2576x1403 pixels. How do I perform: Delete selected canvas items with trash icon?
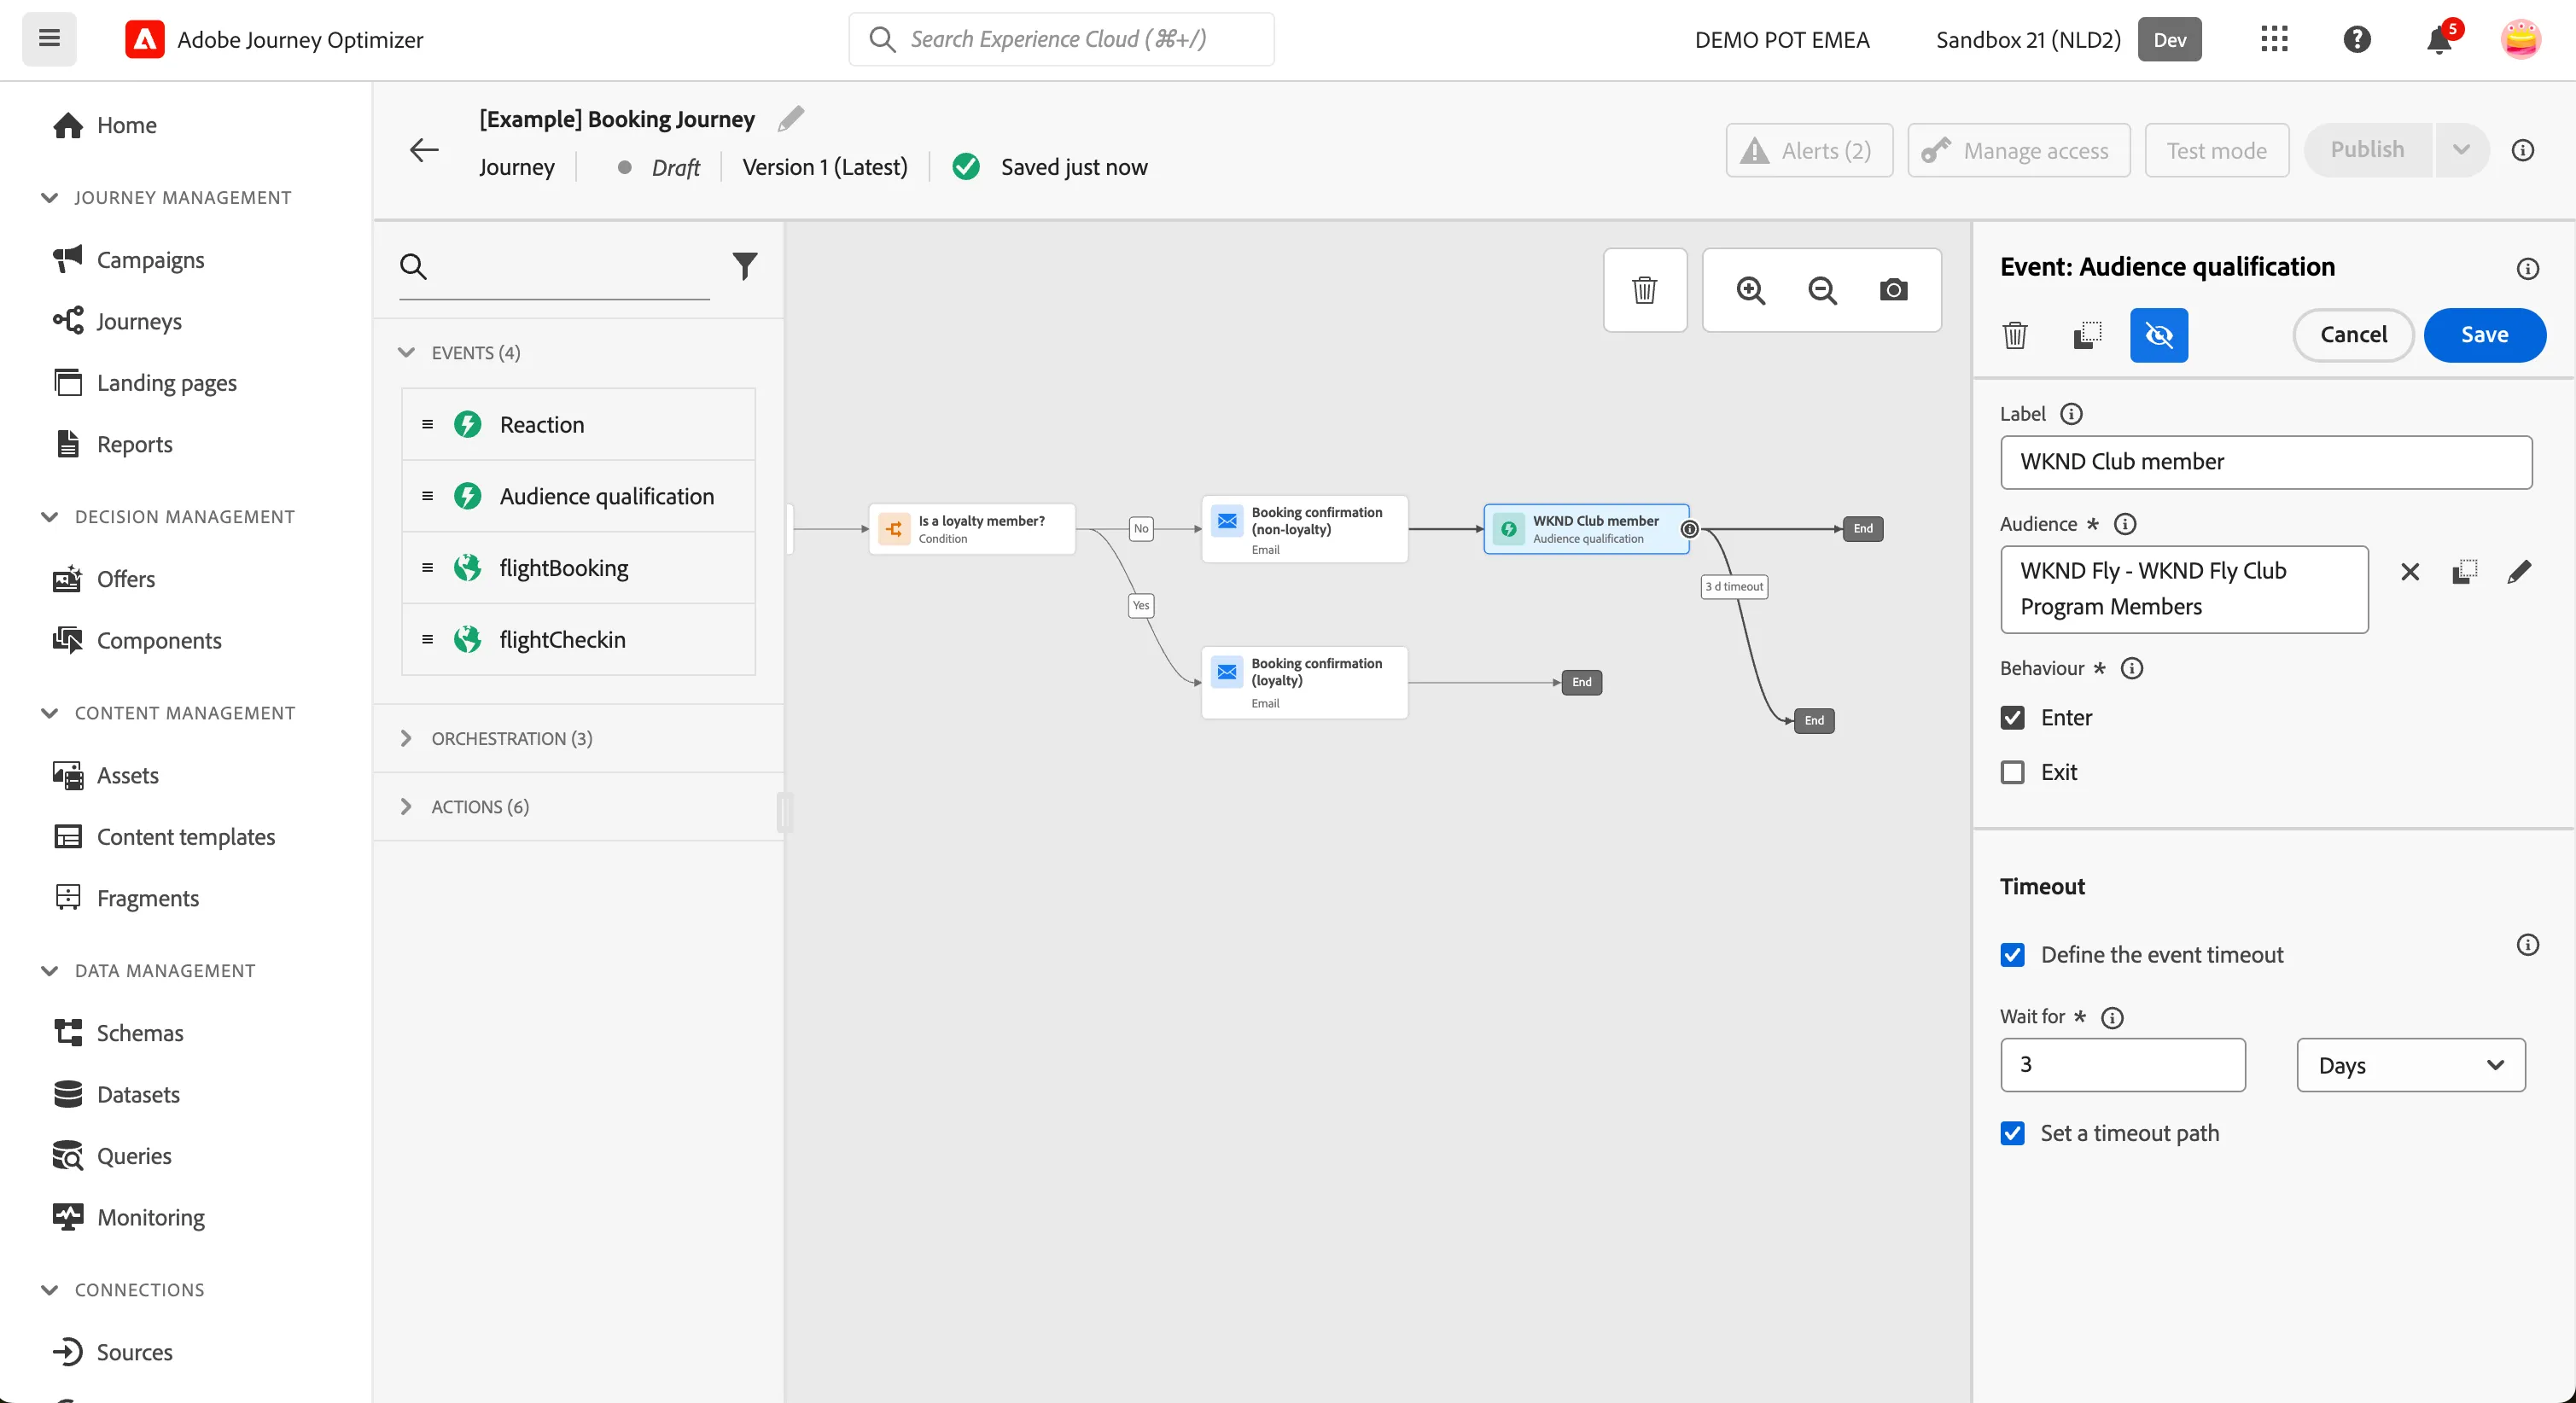tap(1645, 290)
